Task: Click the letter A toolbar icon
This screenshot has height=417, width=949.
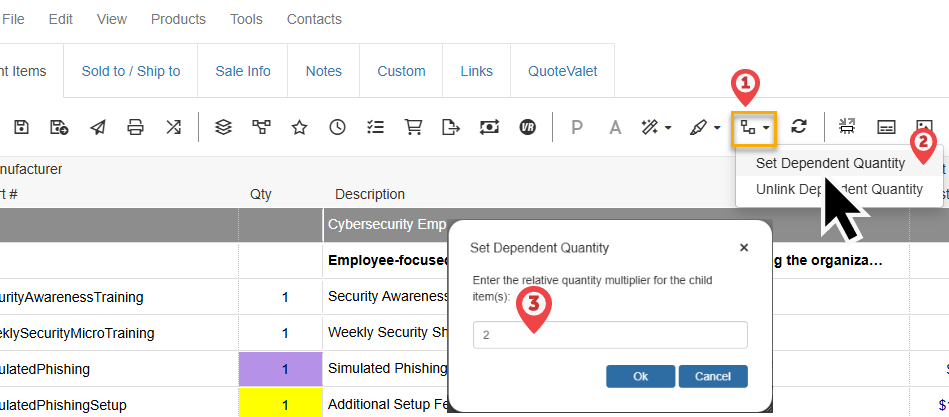Action: 615,127
